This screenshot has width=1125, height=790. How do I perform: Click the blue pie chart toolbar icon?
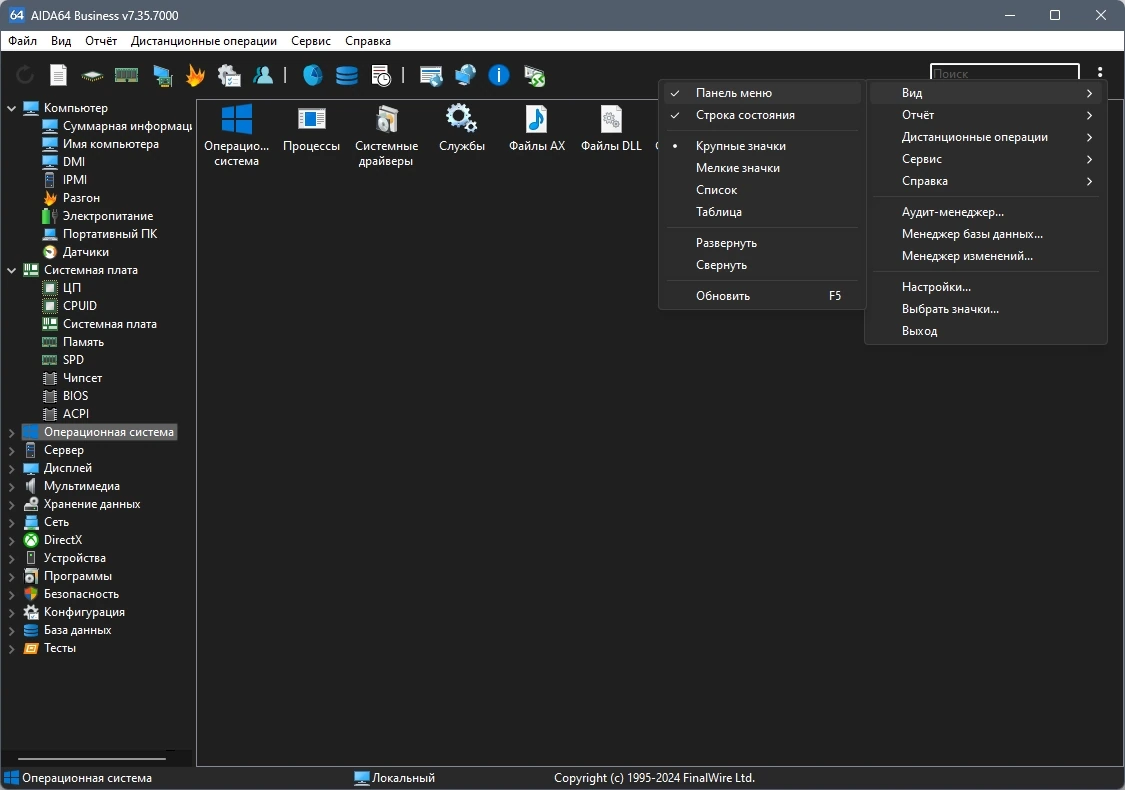(312, 75)
